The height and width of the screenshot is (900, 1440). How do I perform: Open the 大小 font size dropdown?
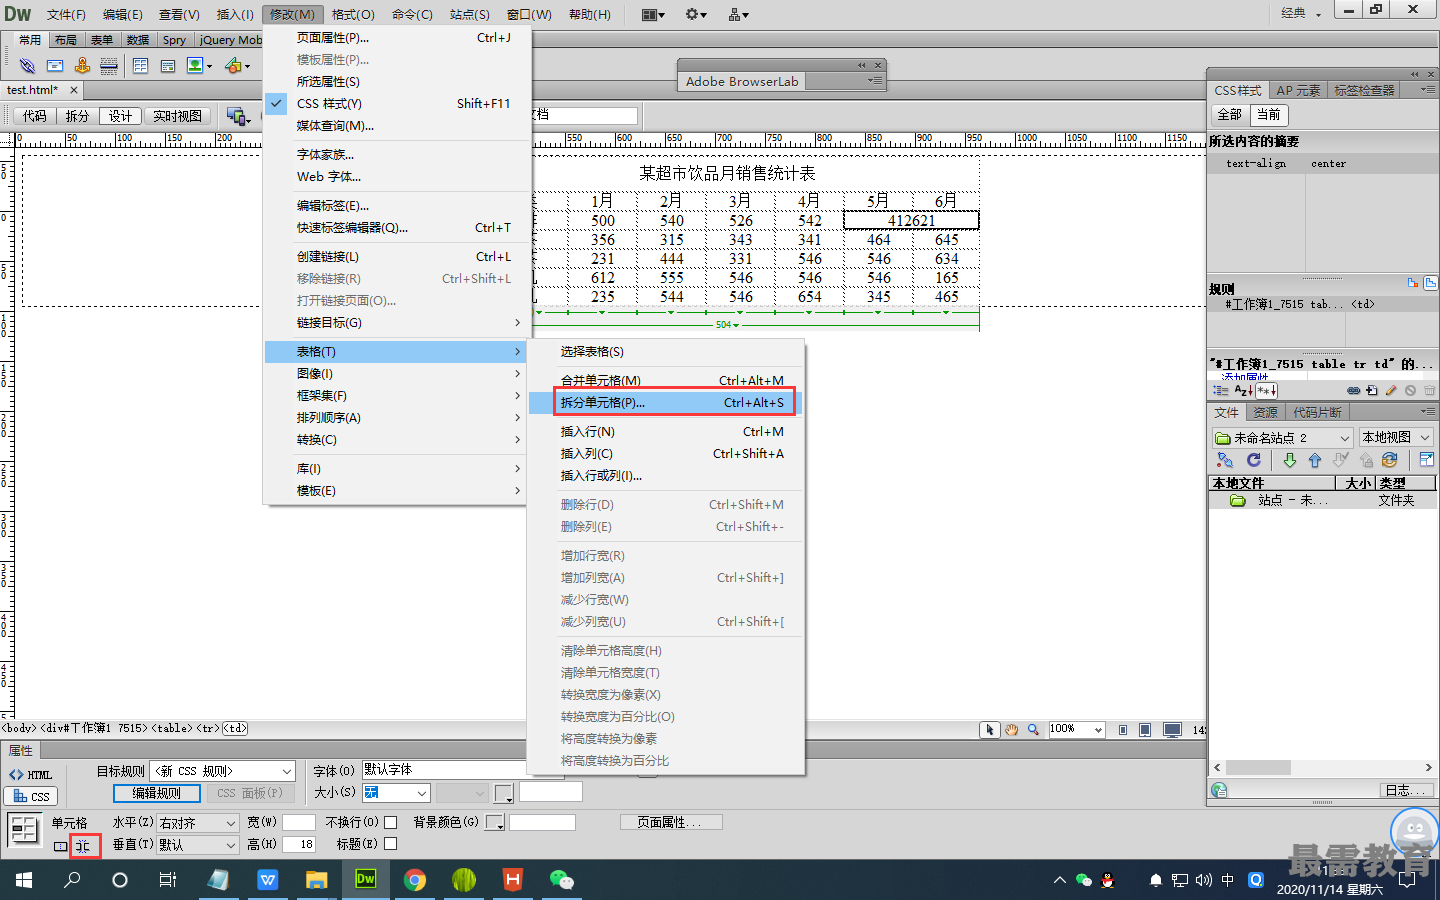click(x=396, y=793)
